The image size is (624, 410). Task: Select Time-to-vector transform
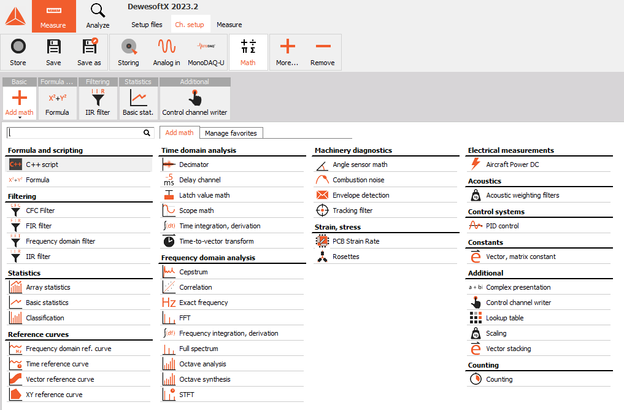pyautogui.click(x=232, y=241)
